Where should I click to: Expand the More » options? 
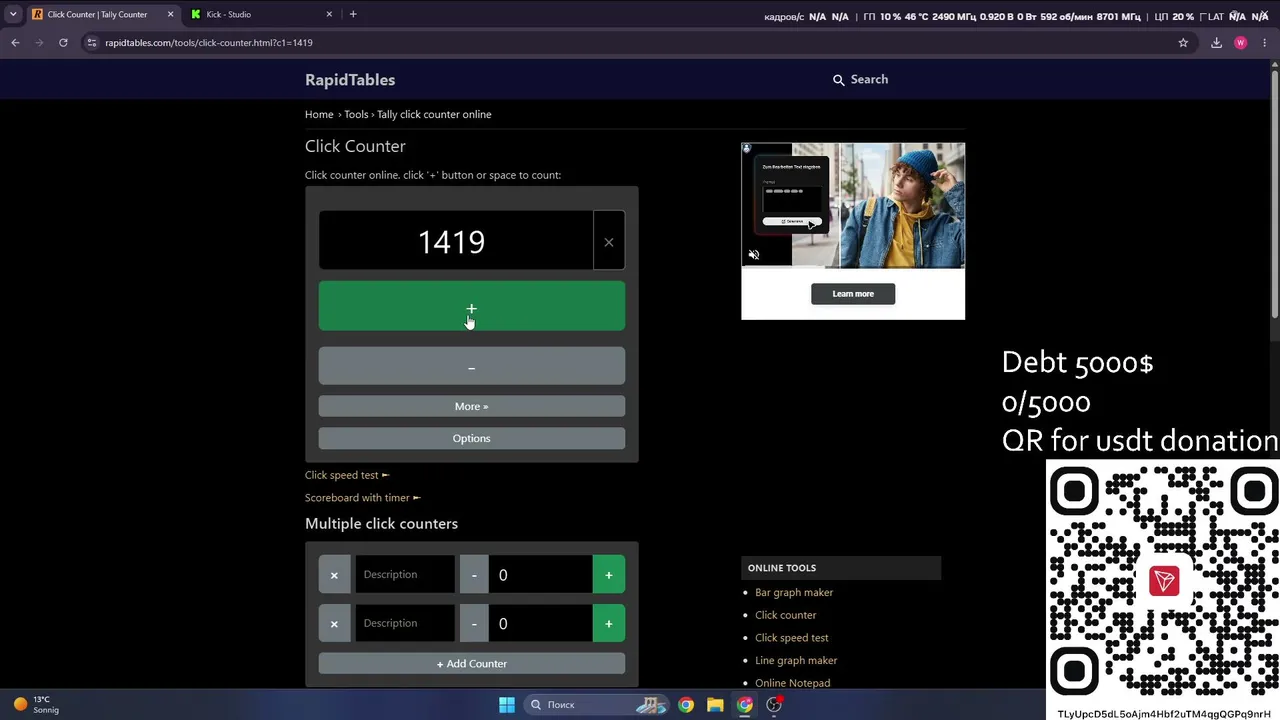472,406
